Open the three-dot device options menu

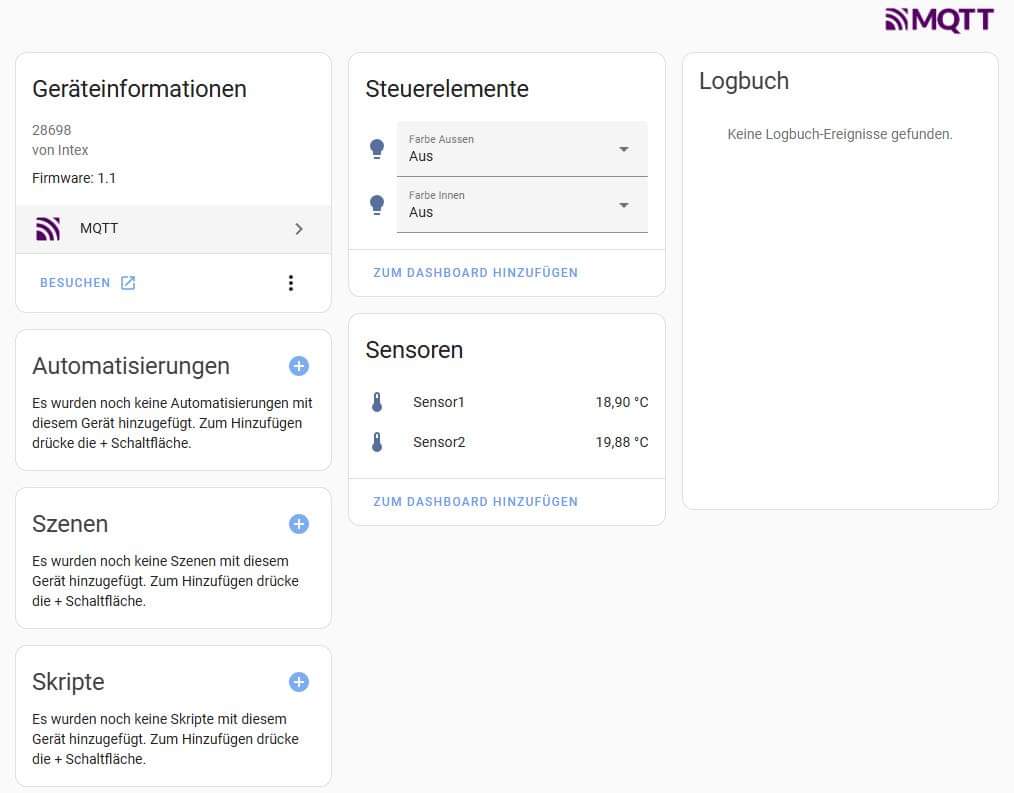pos(291,283)
